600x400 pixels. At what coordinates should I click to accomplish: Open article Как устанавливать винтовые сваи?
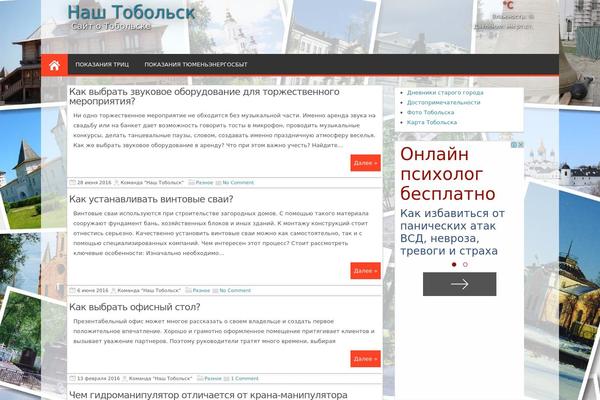151,199
